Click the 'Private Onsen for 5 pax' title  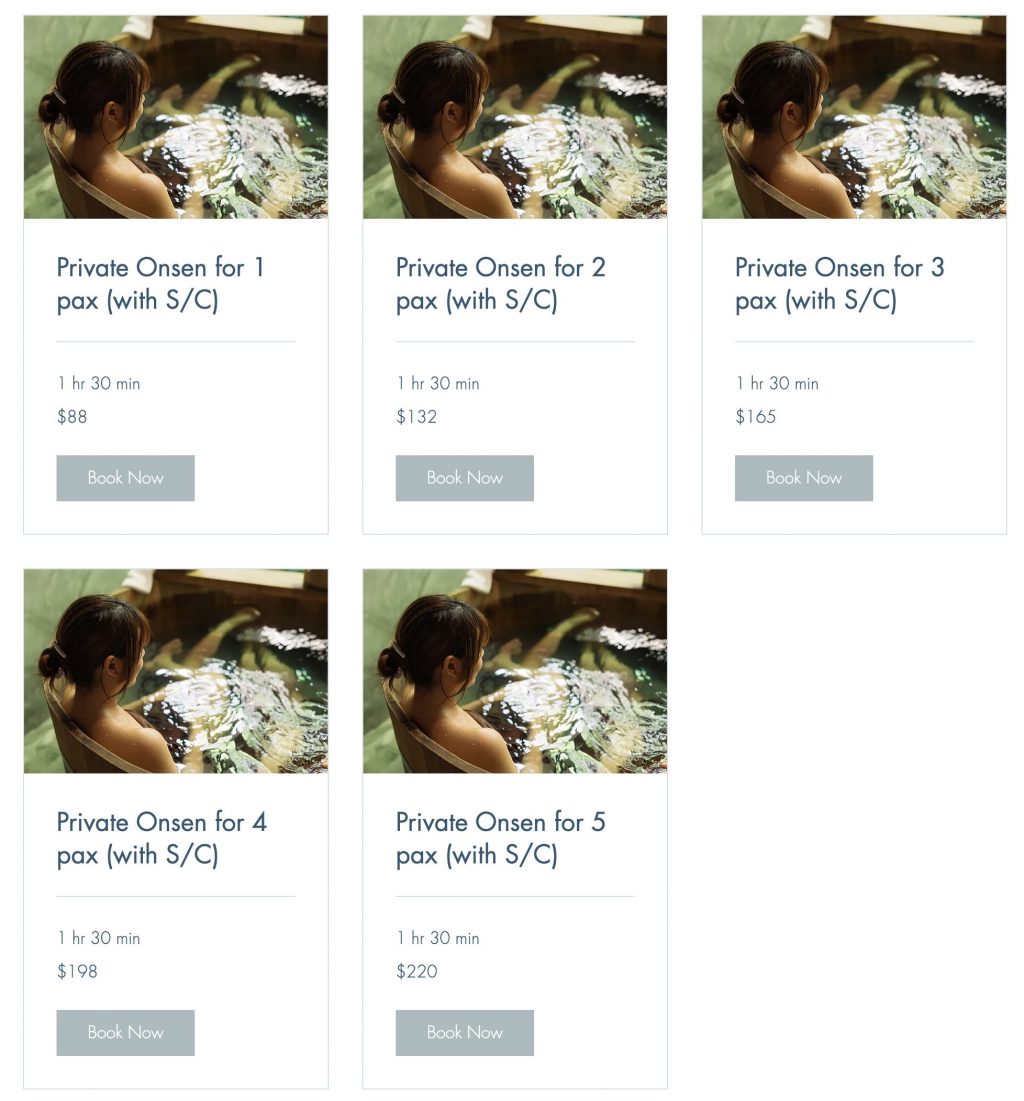[x=500, y=838]
